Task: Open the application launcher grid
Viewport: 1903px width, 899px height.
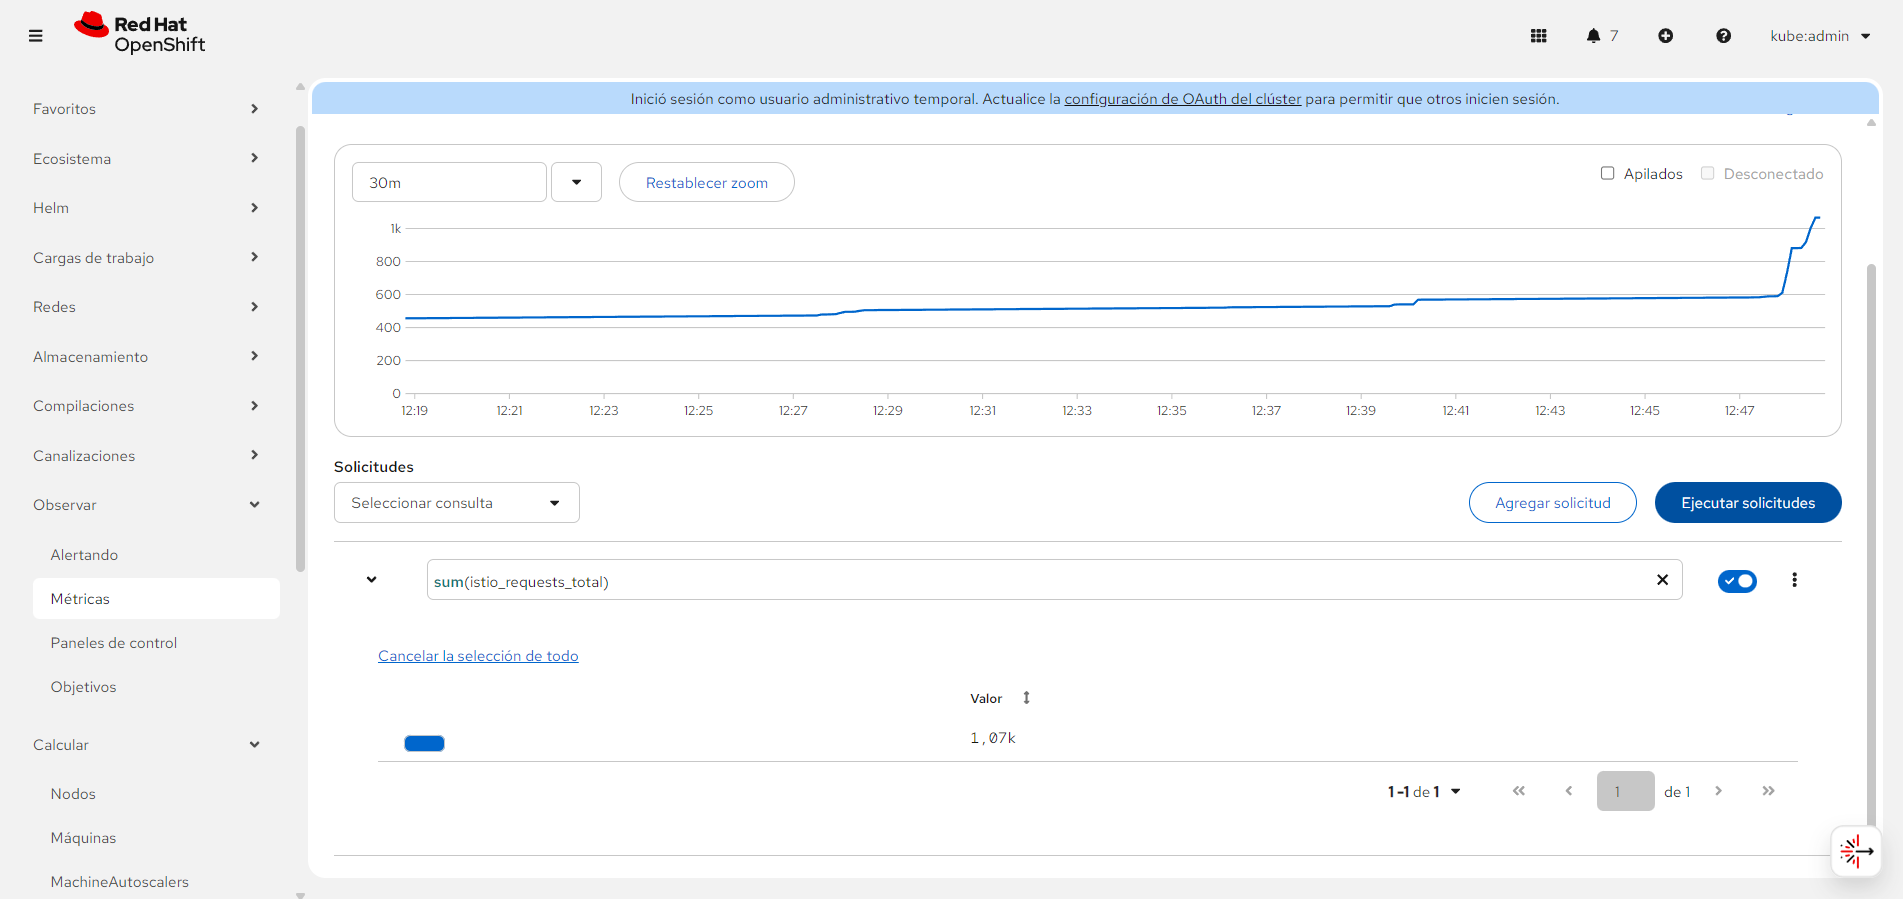Action: click(1538, 36)
